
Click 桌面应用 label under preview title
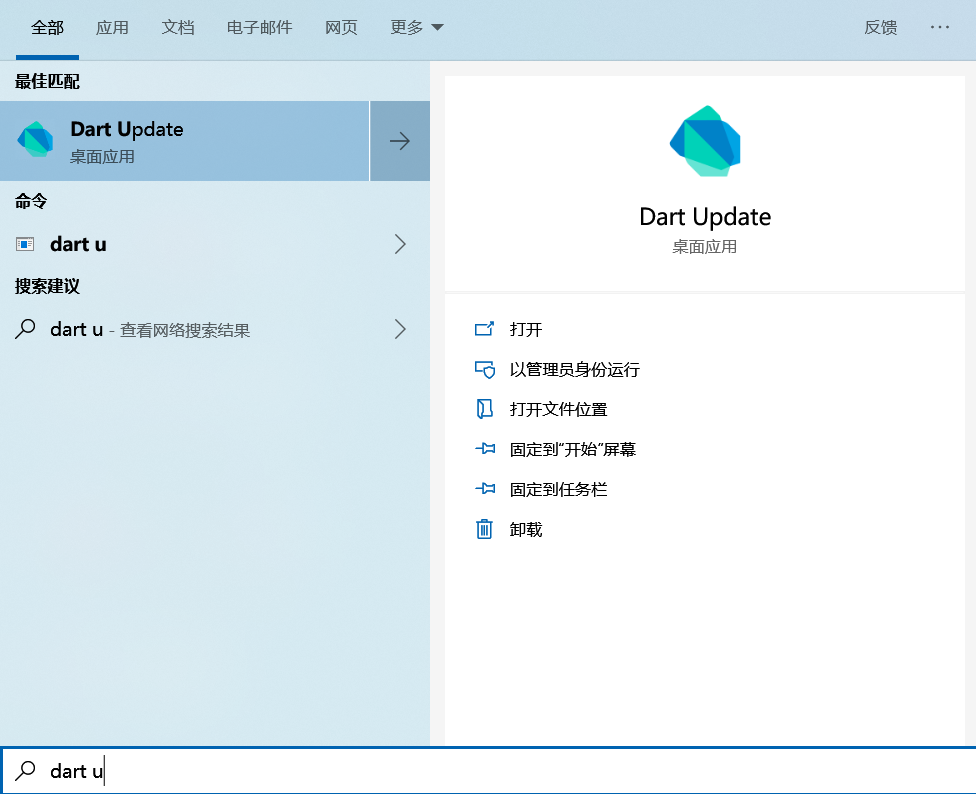[705, 247]
